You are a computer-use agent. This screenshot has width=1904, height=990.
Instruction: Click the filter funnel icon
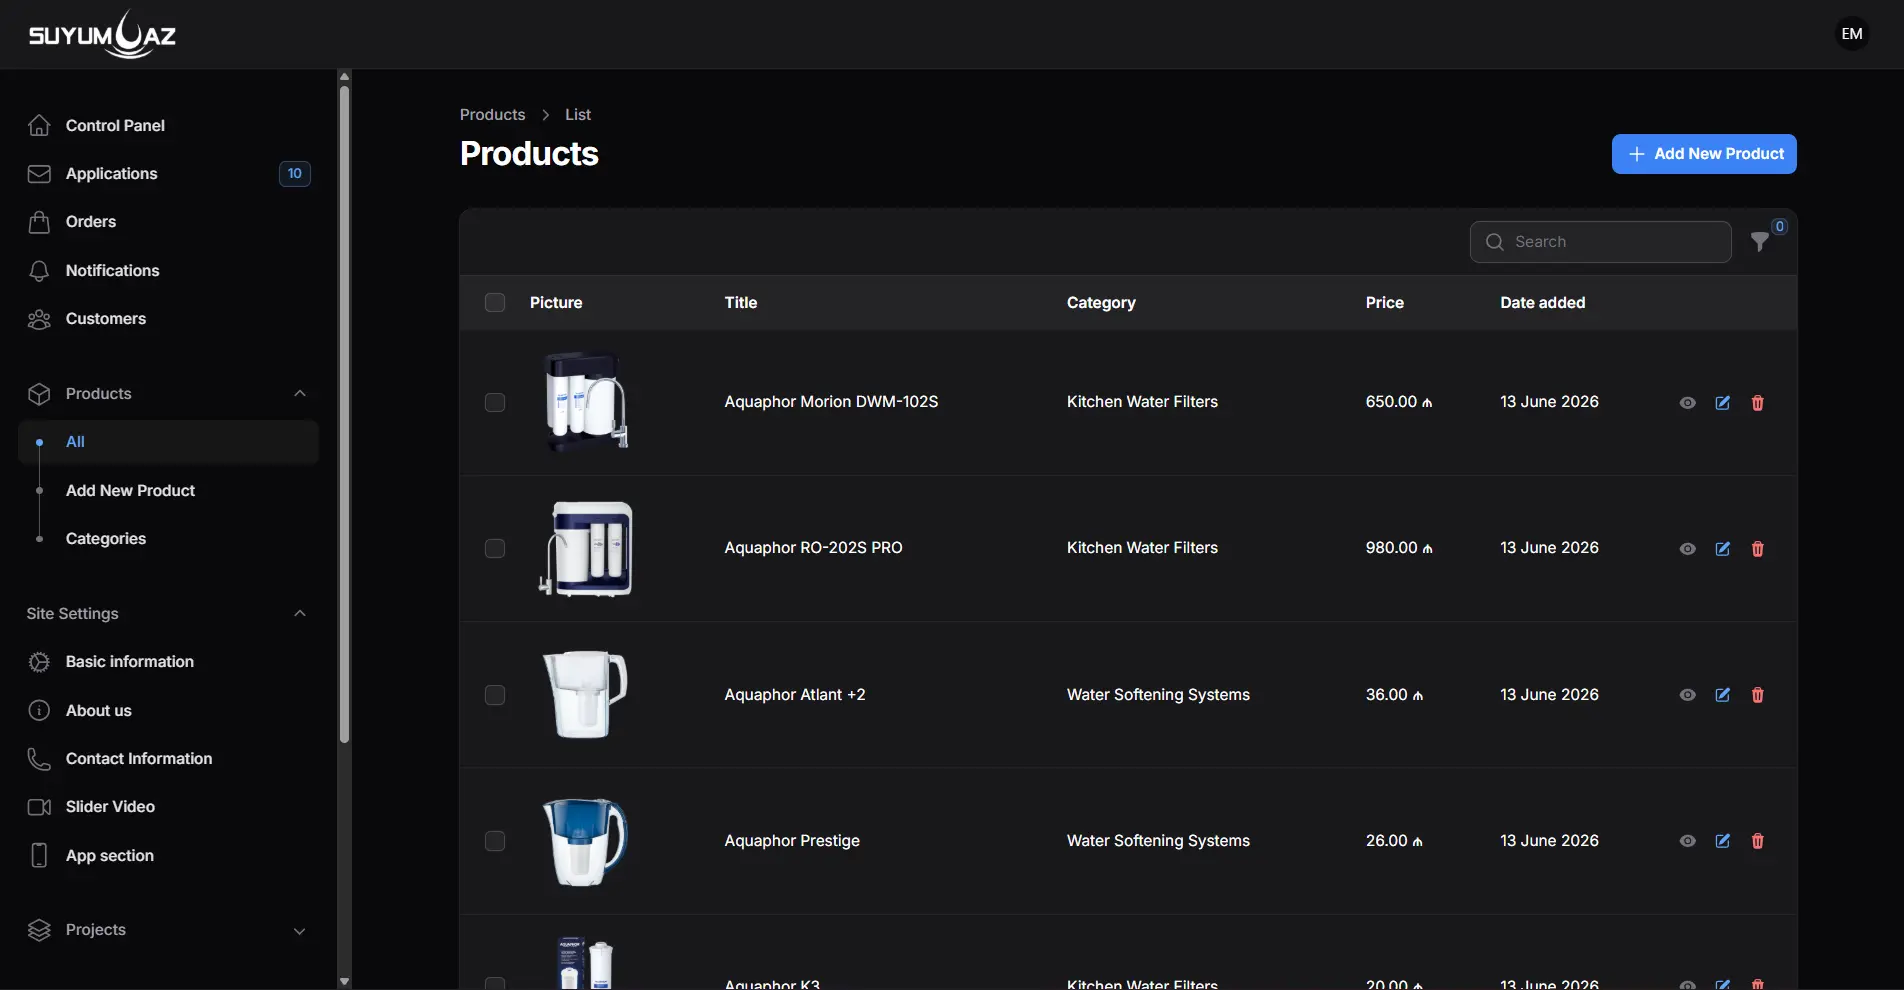tap(1760, 242)
